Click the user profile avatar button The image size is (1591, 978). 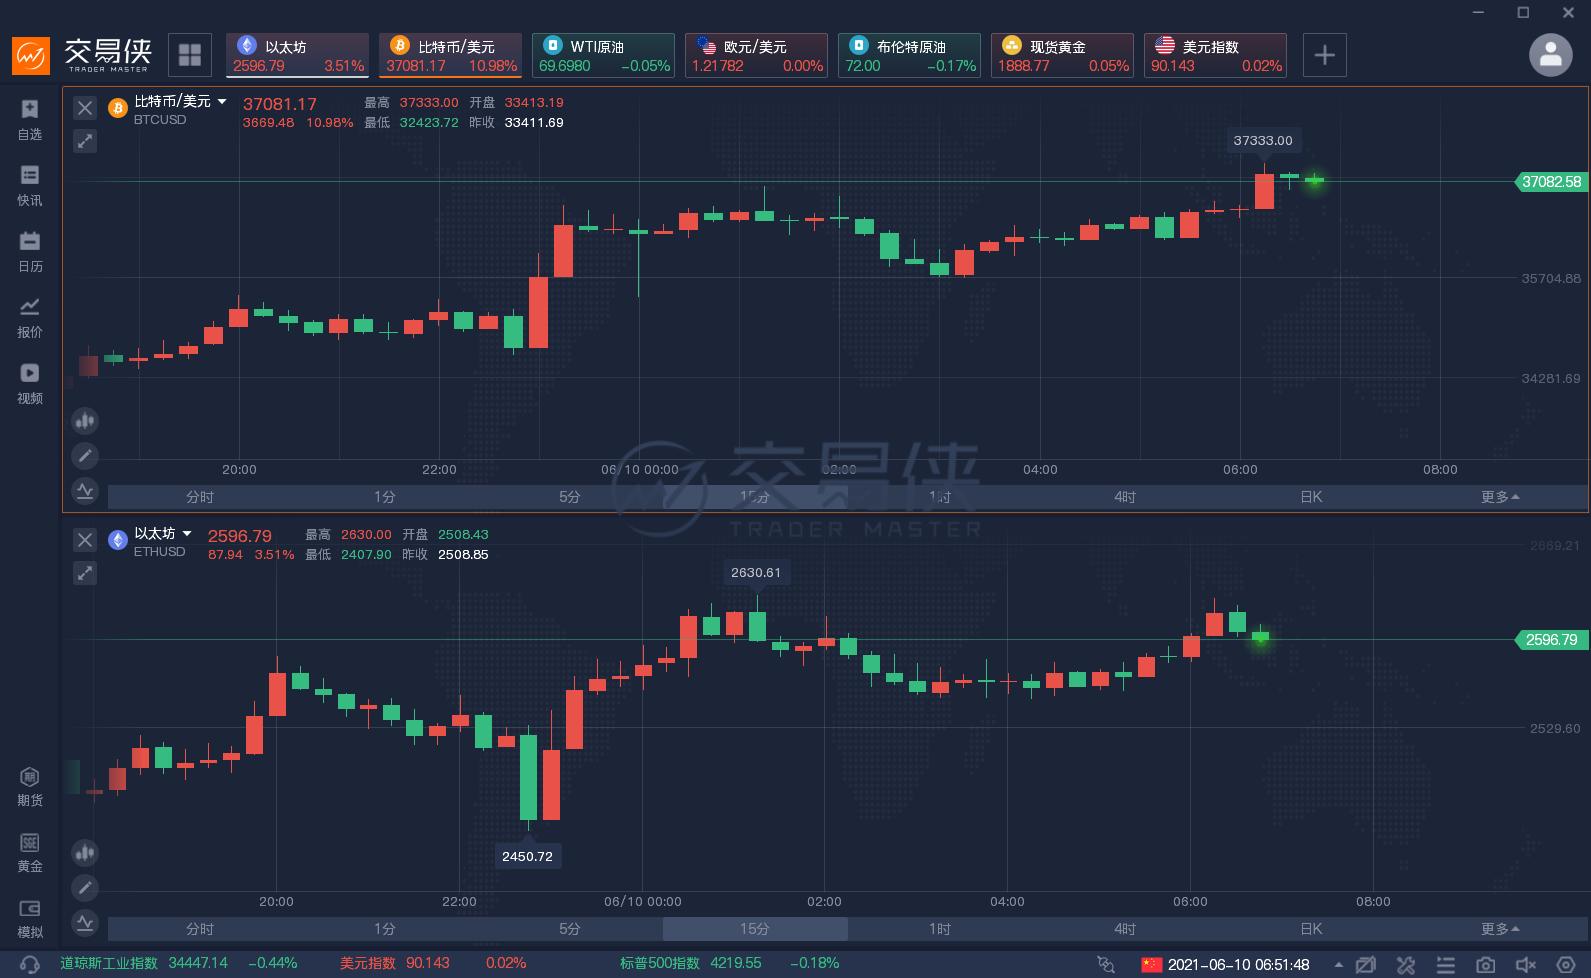point(1550,55)
